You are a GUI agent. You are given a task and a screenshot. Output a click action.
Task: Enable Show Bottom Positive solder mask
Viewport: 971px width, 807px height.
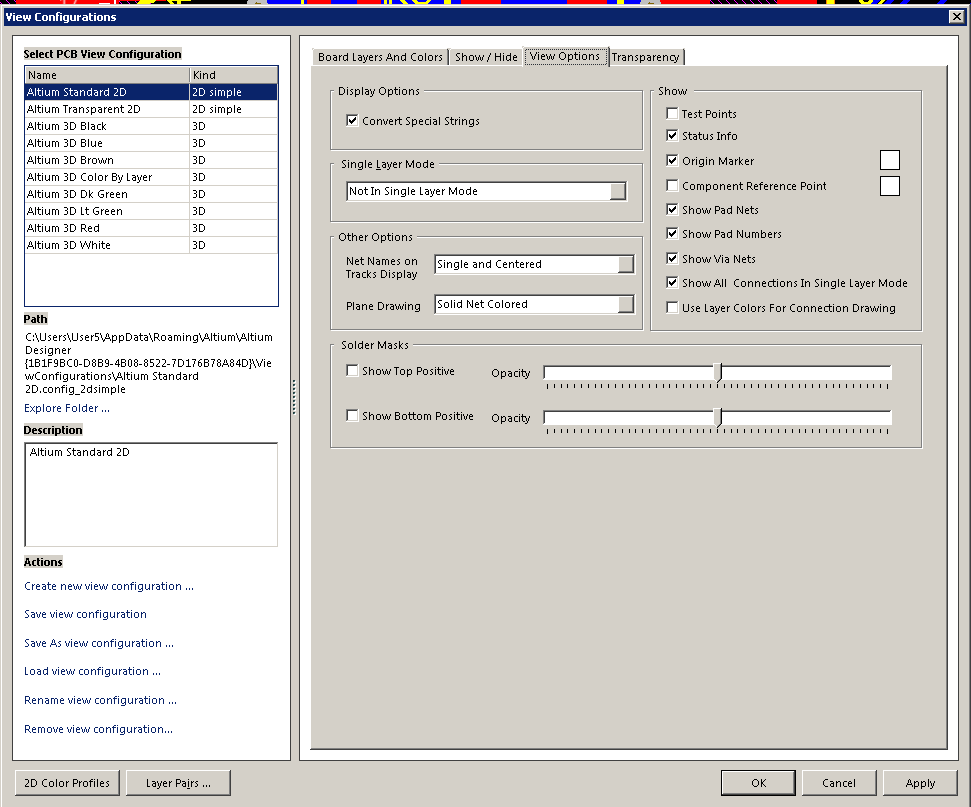click(x=352, y=416)
